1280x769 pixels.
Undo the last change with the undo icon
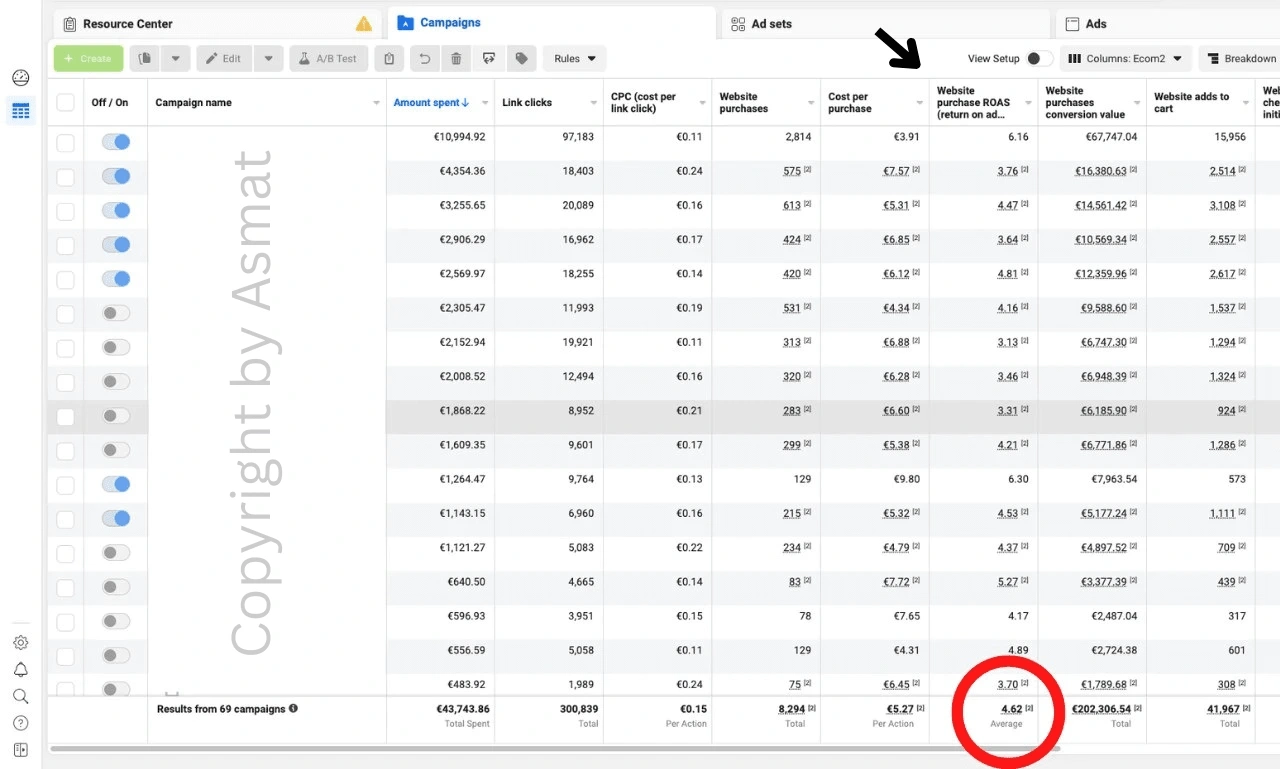(x=425, y=59)
